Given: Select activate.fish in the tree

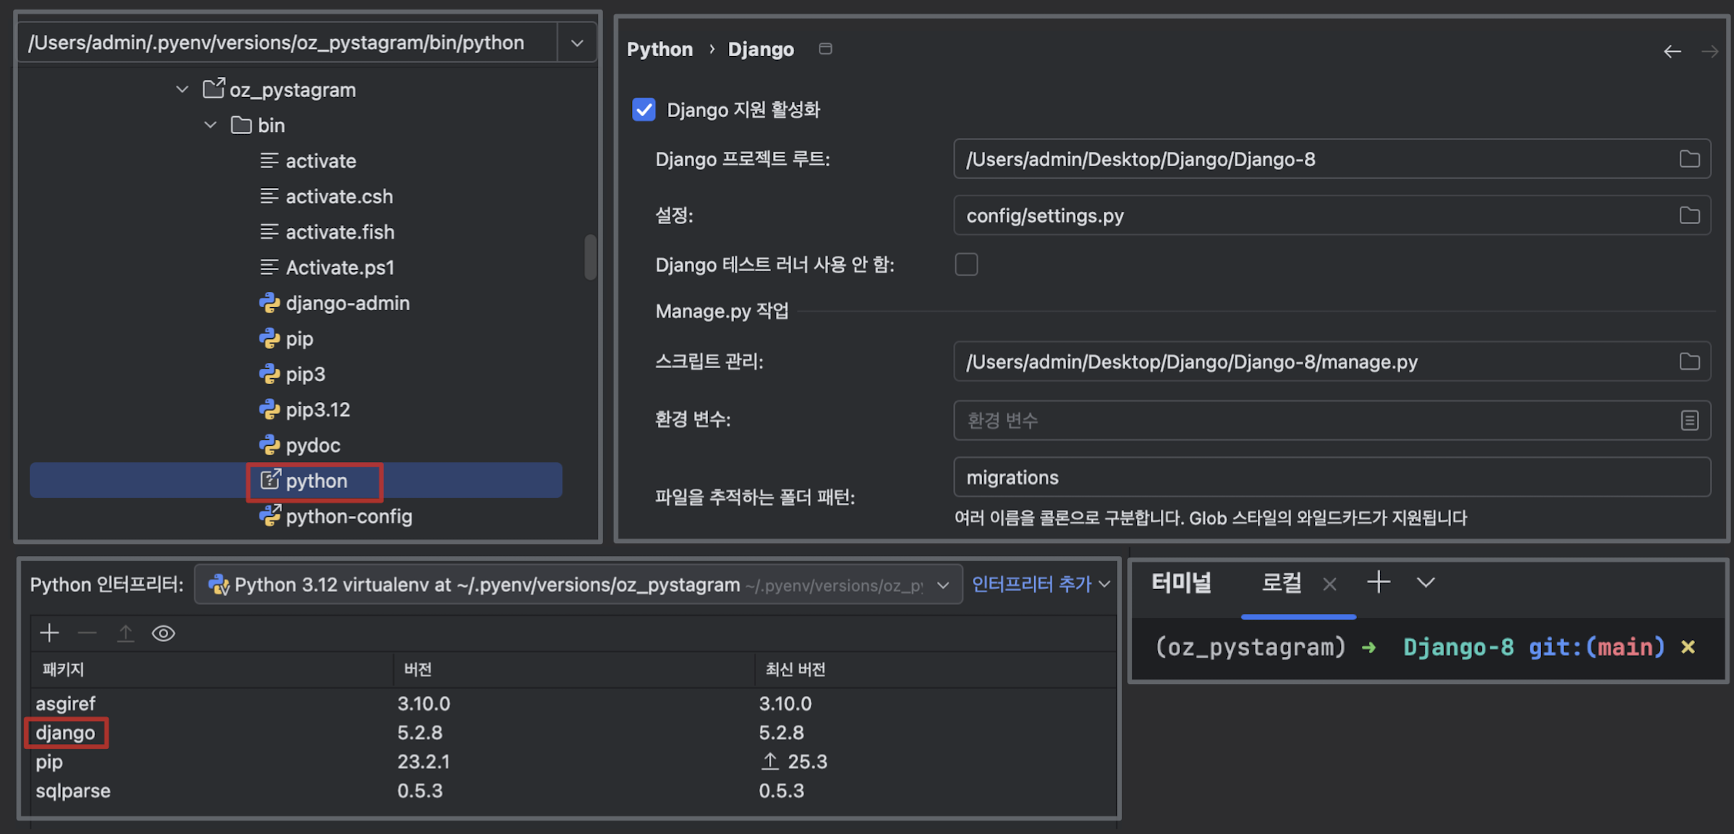Looking at the screenshot, I should [340, 232].
